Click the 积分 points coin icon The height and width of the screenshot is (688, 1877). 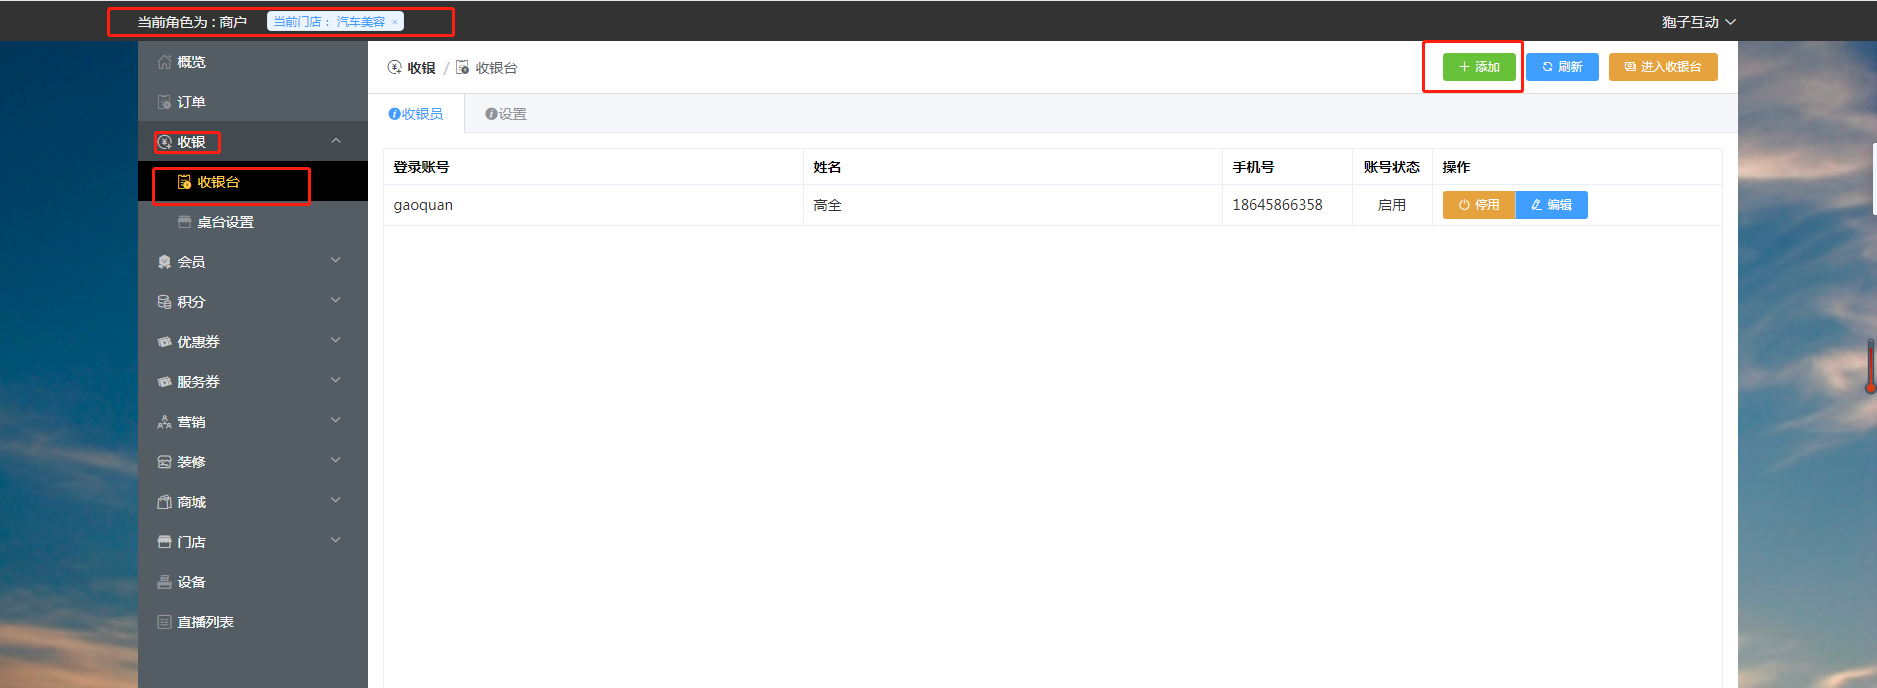pos(164,302)
